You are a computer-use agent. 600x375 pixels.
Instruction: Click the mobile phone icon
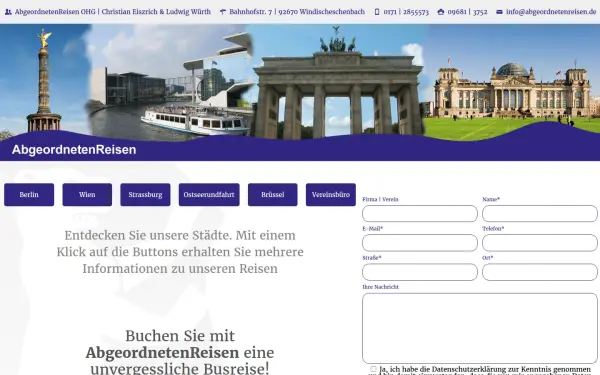click(377, 12)
